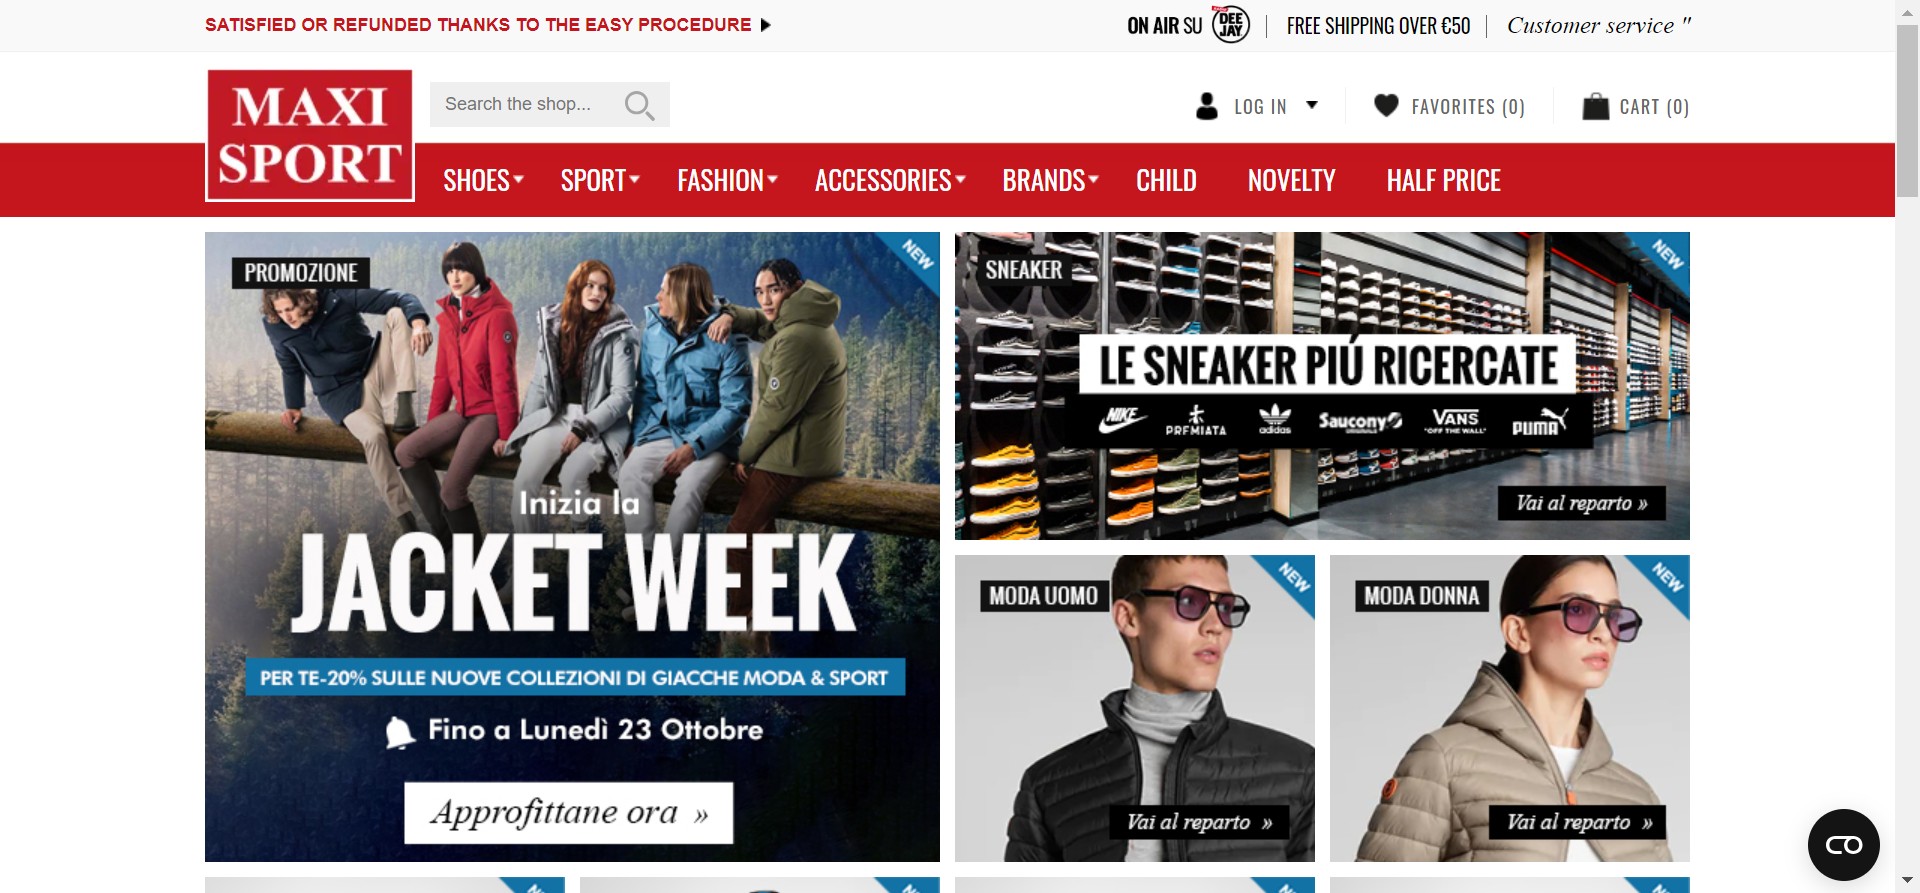Expand the Brands menu
The image size is (1920, 893).
tap(1050, 180)
